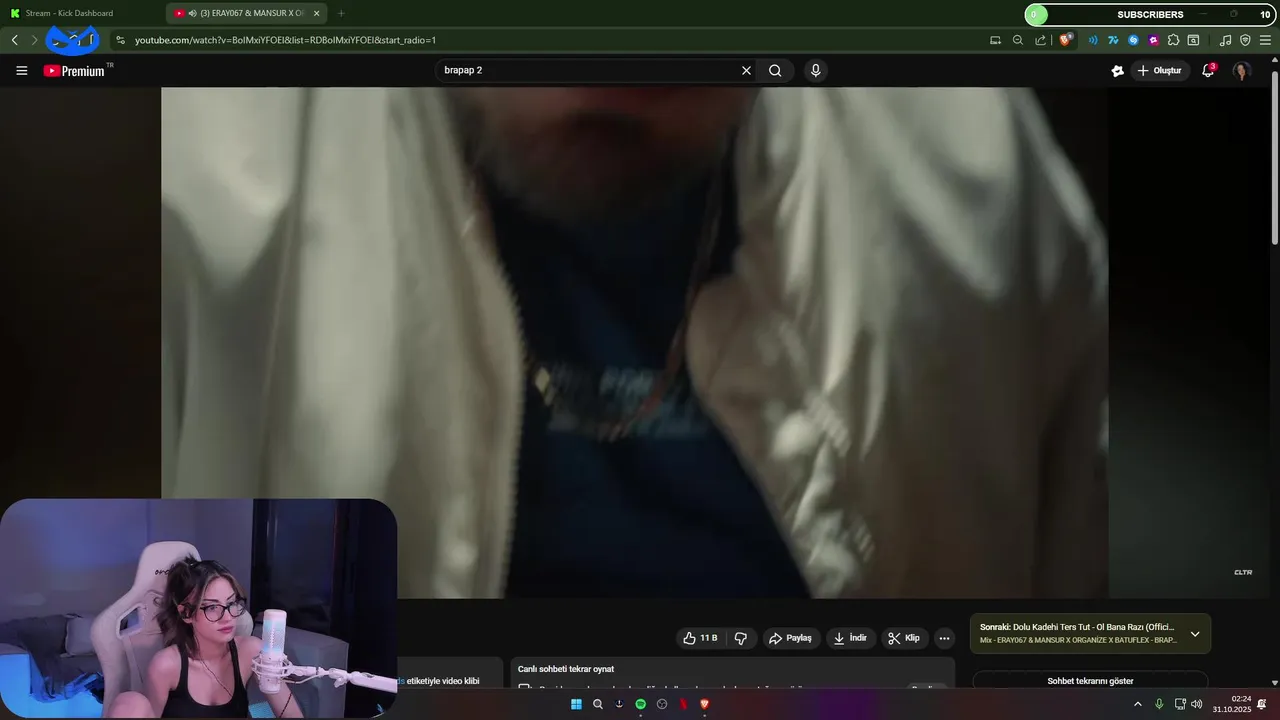Open the media control music note
The height and width of the screenshot is (720, 1280).
click(1226, 40)
